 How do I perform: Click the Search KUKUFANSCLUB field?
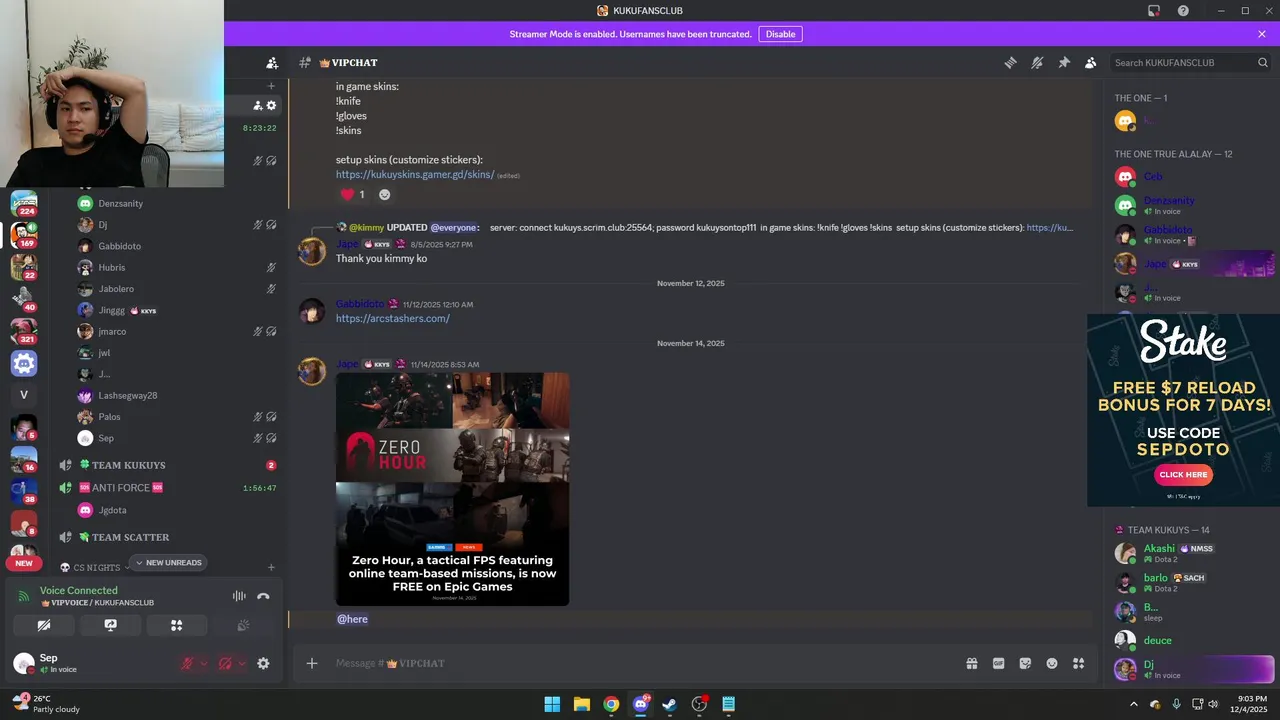click(x=1191, y=62)
